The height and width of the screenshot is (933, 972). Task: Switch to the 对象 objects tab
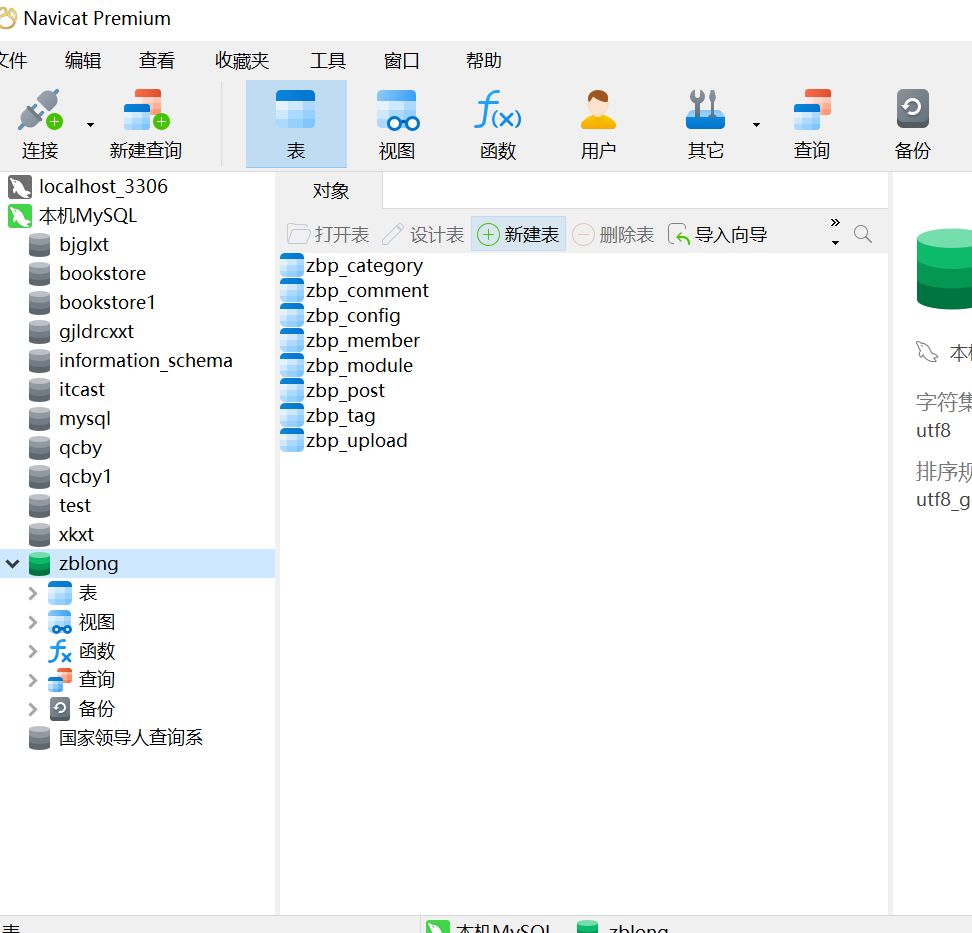pos(330,190)
